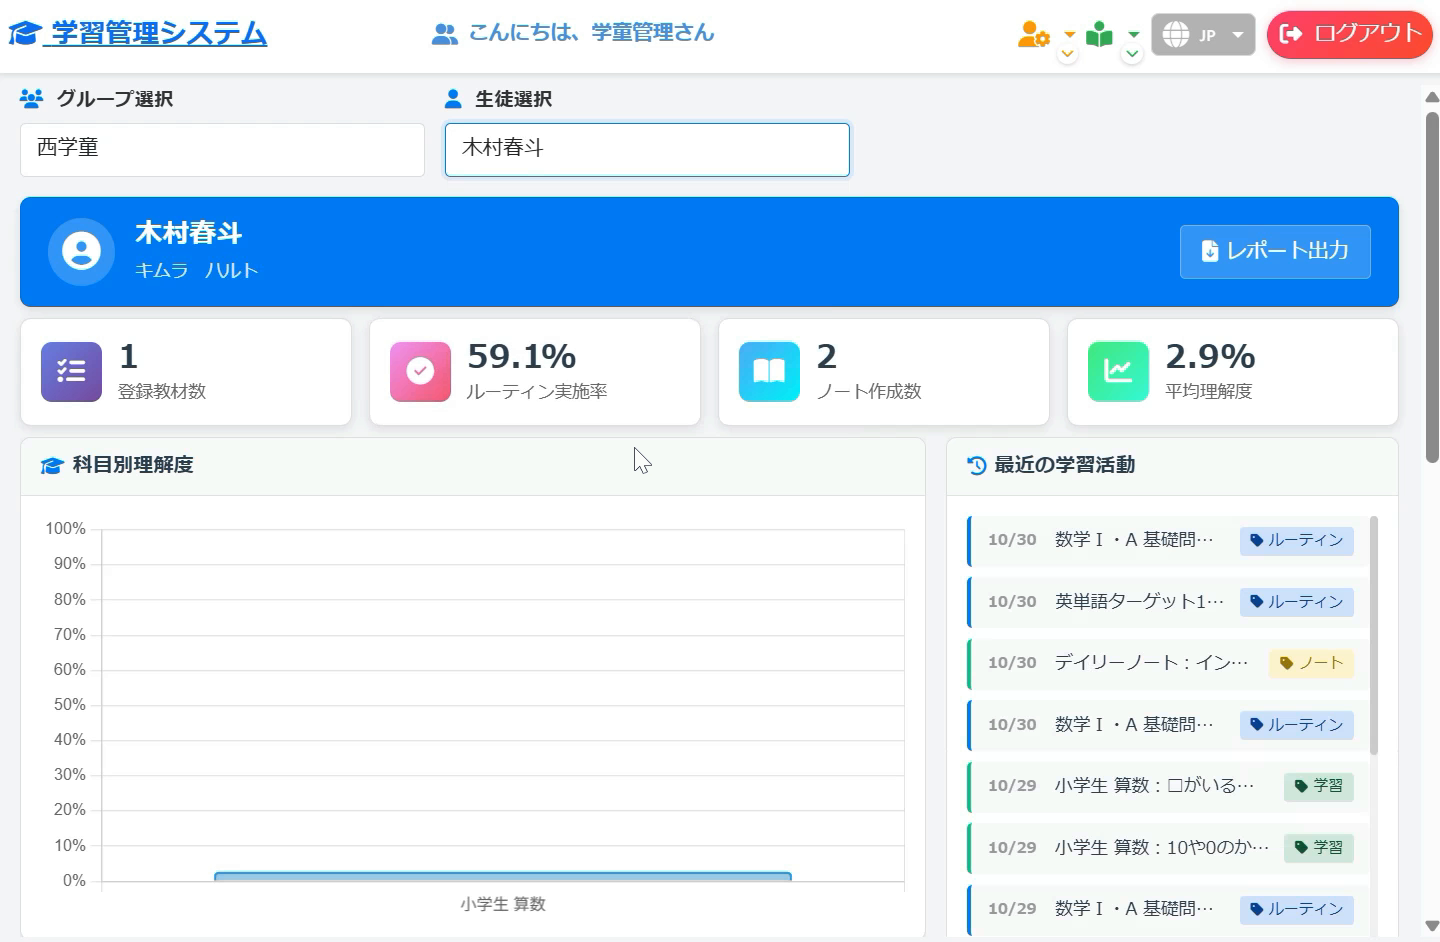Viewport: 1440px width, 942px height.
Task: Click the page scrollbar up arrow
Action: tap(1432, 97)
